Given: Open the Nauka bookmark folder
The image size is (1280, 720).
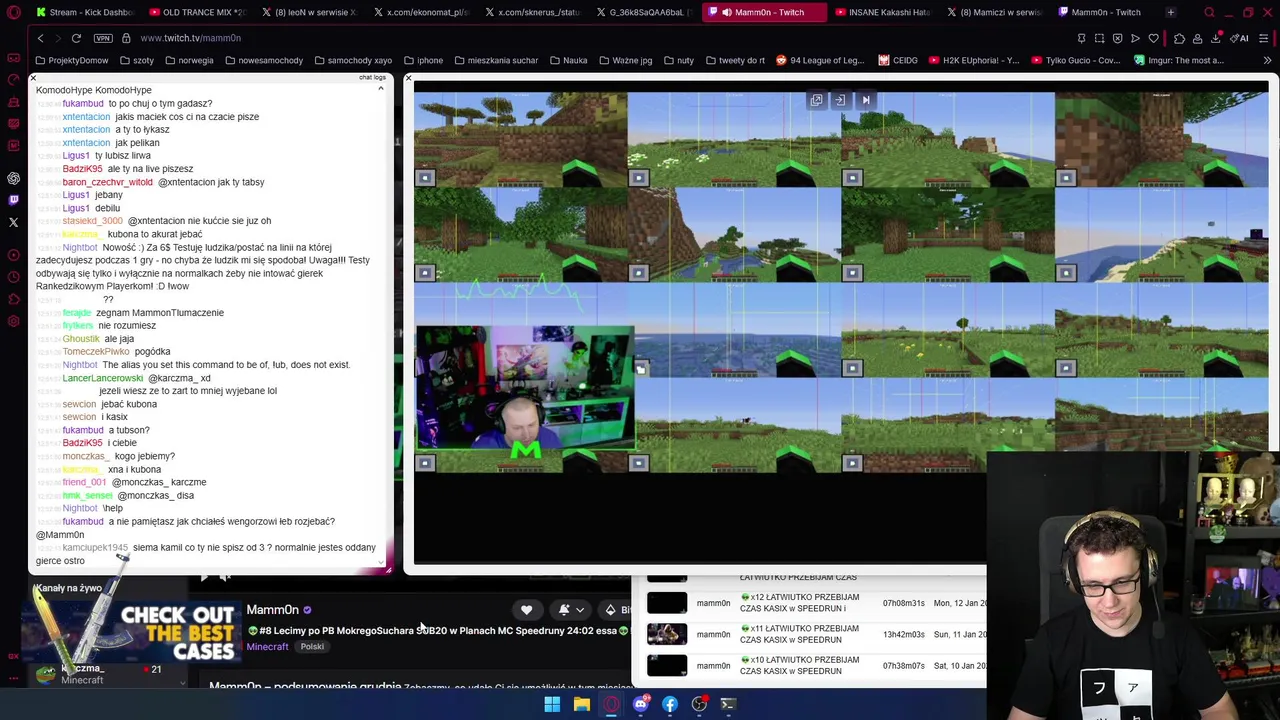Looking at the screenshot, I should [x=567, y=60].
